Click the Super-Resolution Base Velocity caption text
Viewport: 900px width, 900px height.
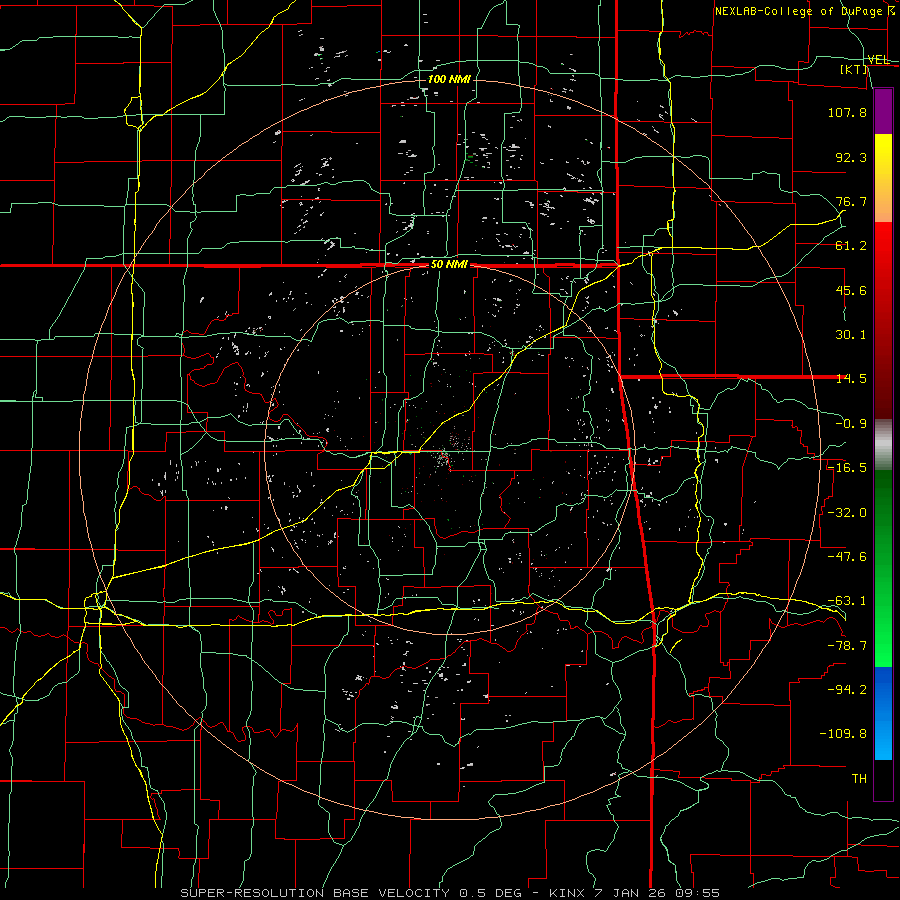450,893
